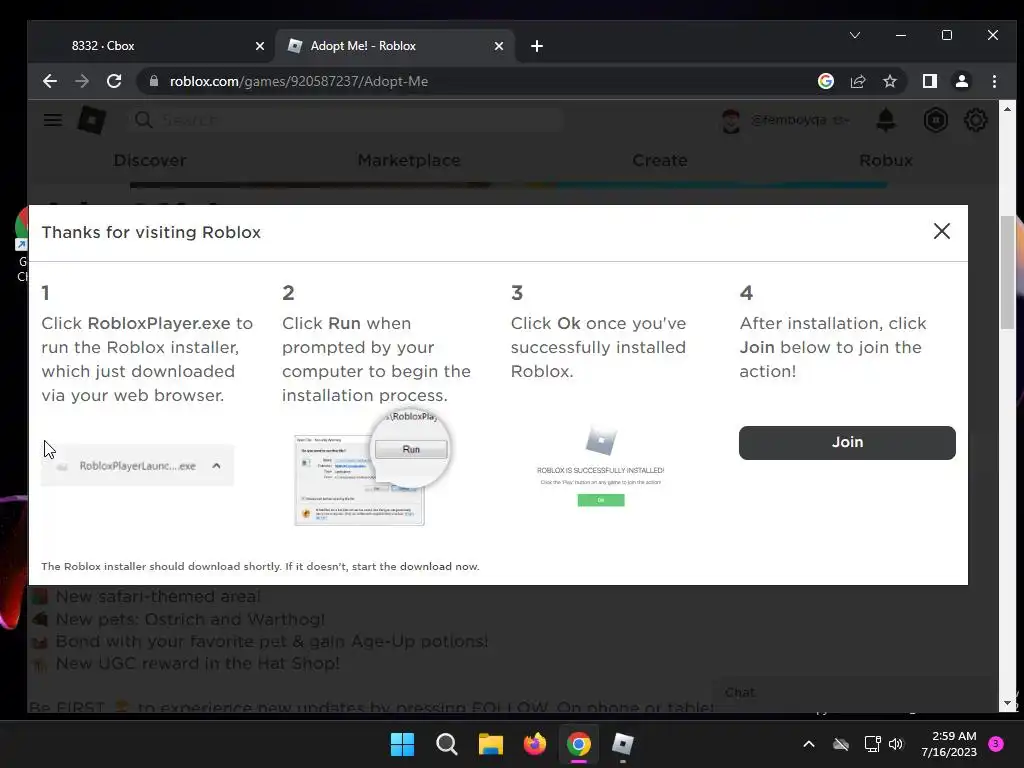The width and height of the screenshot is (1024, 768).
Task: Click the Join button in the dialog
Action: [x=847, y=442]
